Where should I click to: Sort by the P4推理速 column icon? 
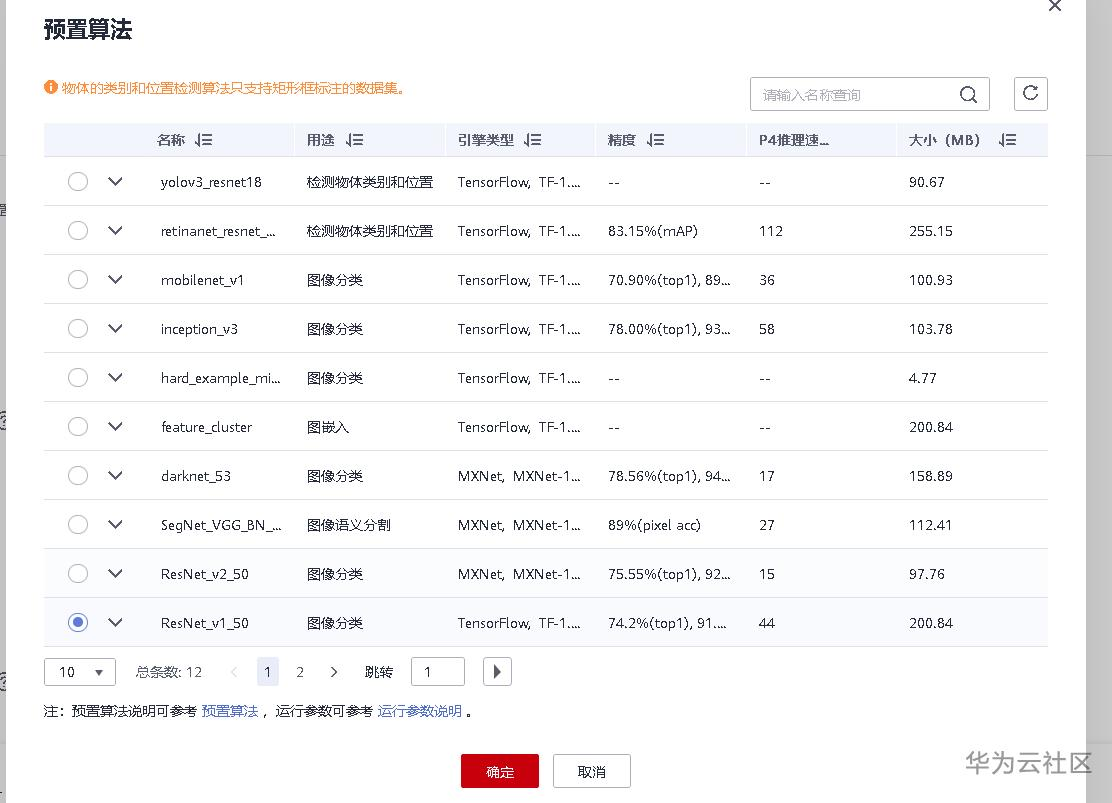click(823, 140)
